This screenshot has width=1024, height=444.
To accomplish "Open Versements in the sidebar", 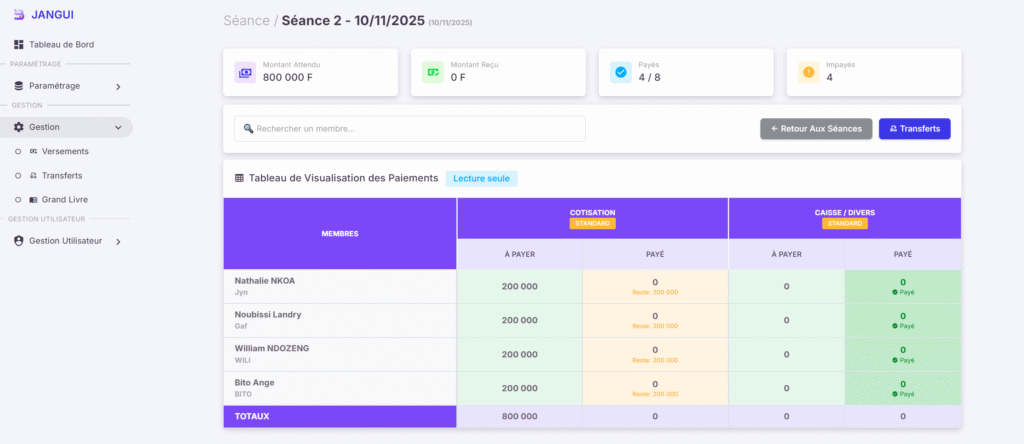I will (x=65, y=151).
